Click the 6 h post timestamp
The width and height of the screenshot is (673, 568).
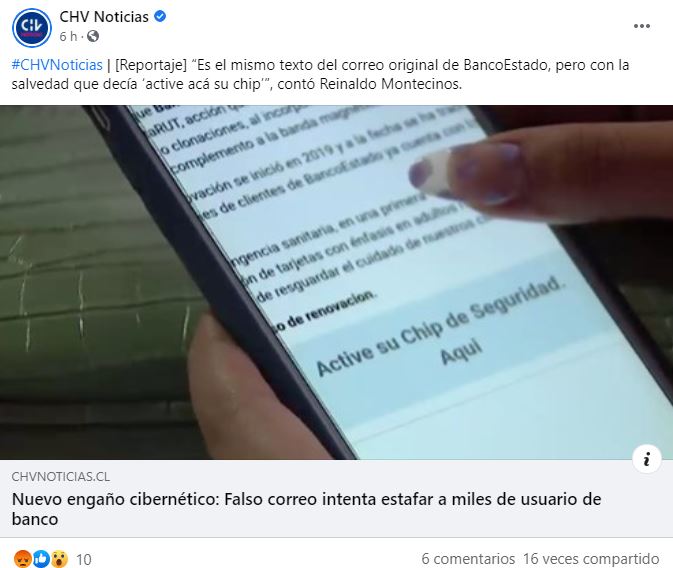68,36
